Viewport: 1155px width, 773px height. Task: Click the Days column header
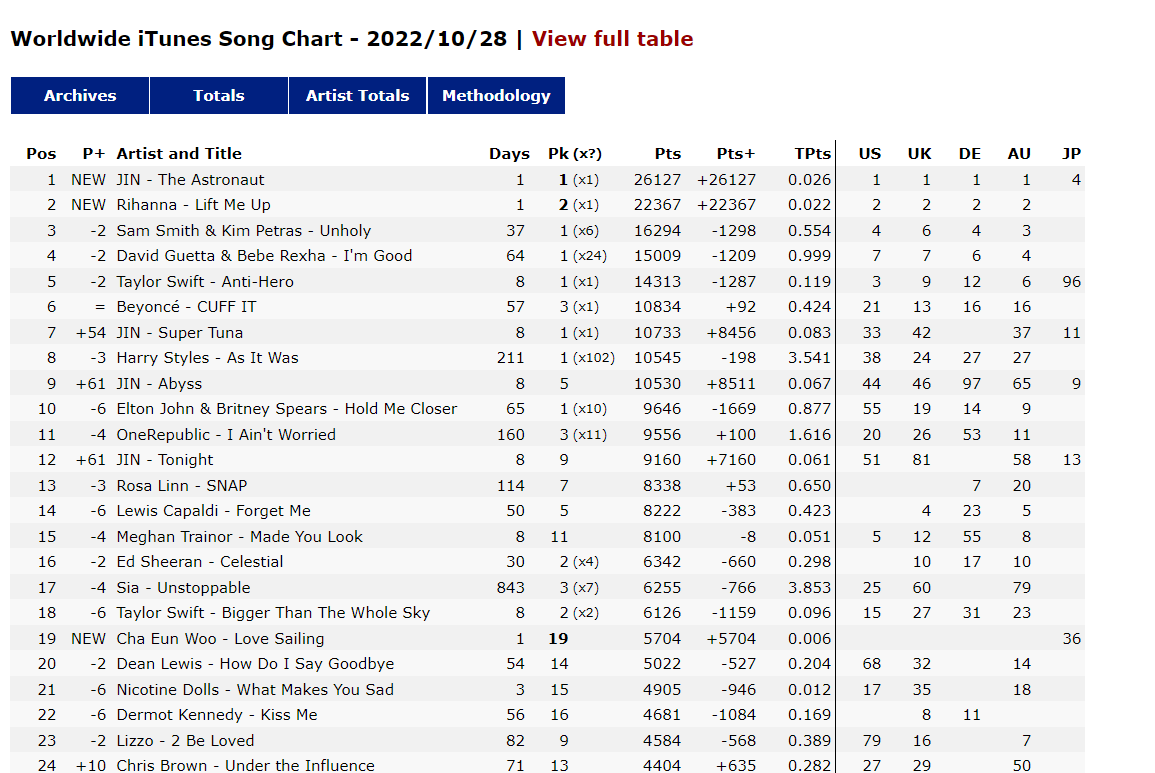tap(509, 153)
